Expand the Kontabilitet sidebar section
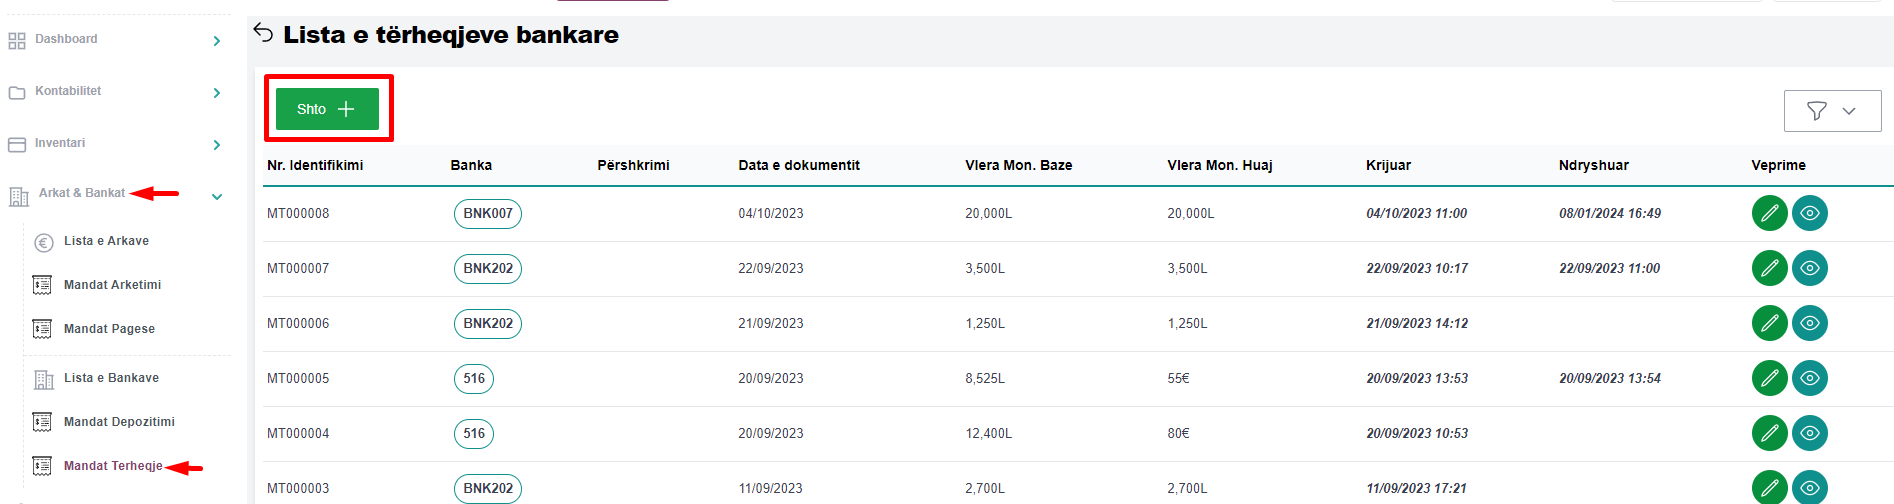This screenshot has width=1894, height=504. [217, 93]
